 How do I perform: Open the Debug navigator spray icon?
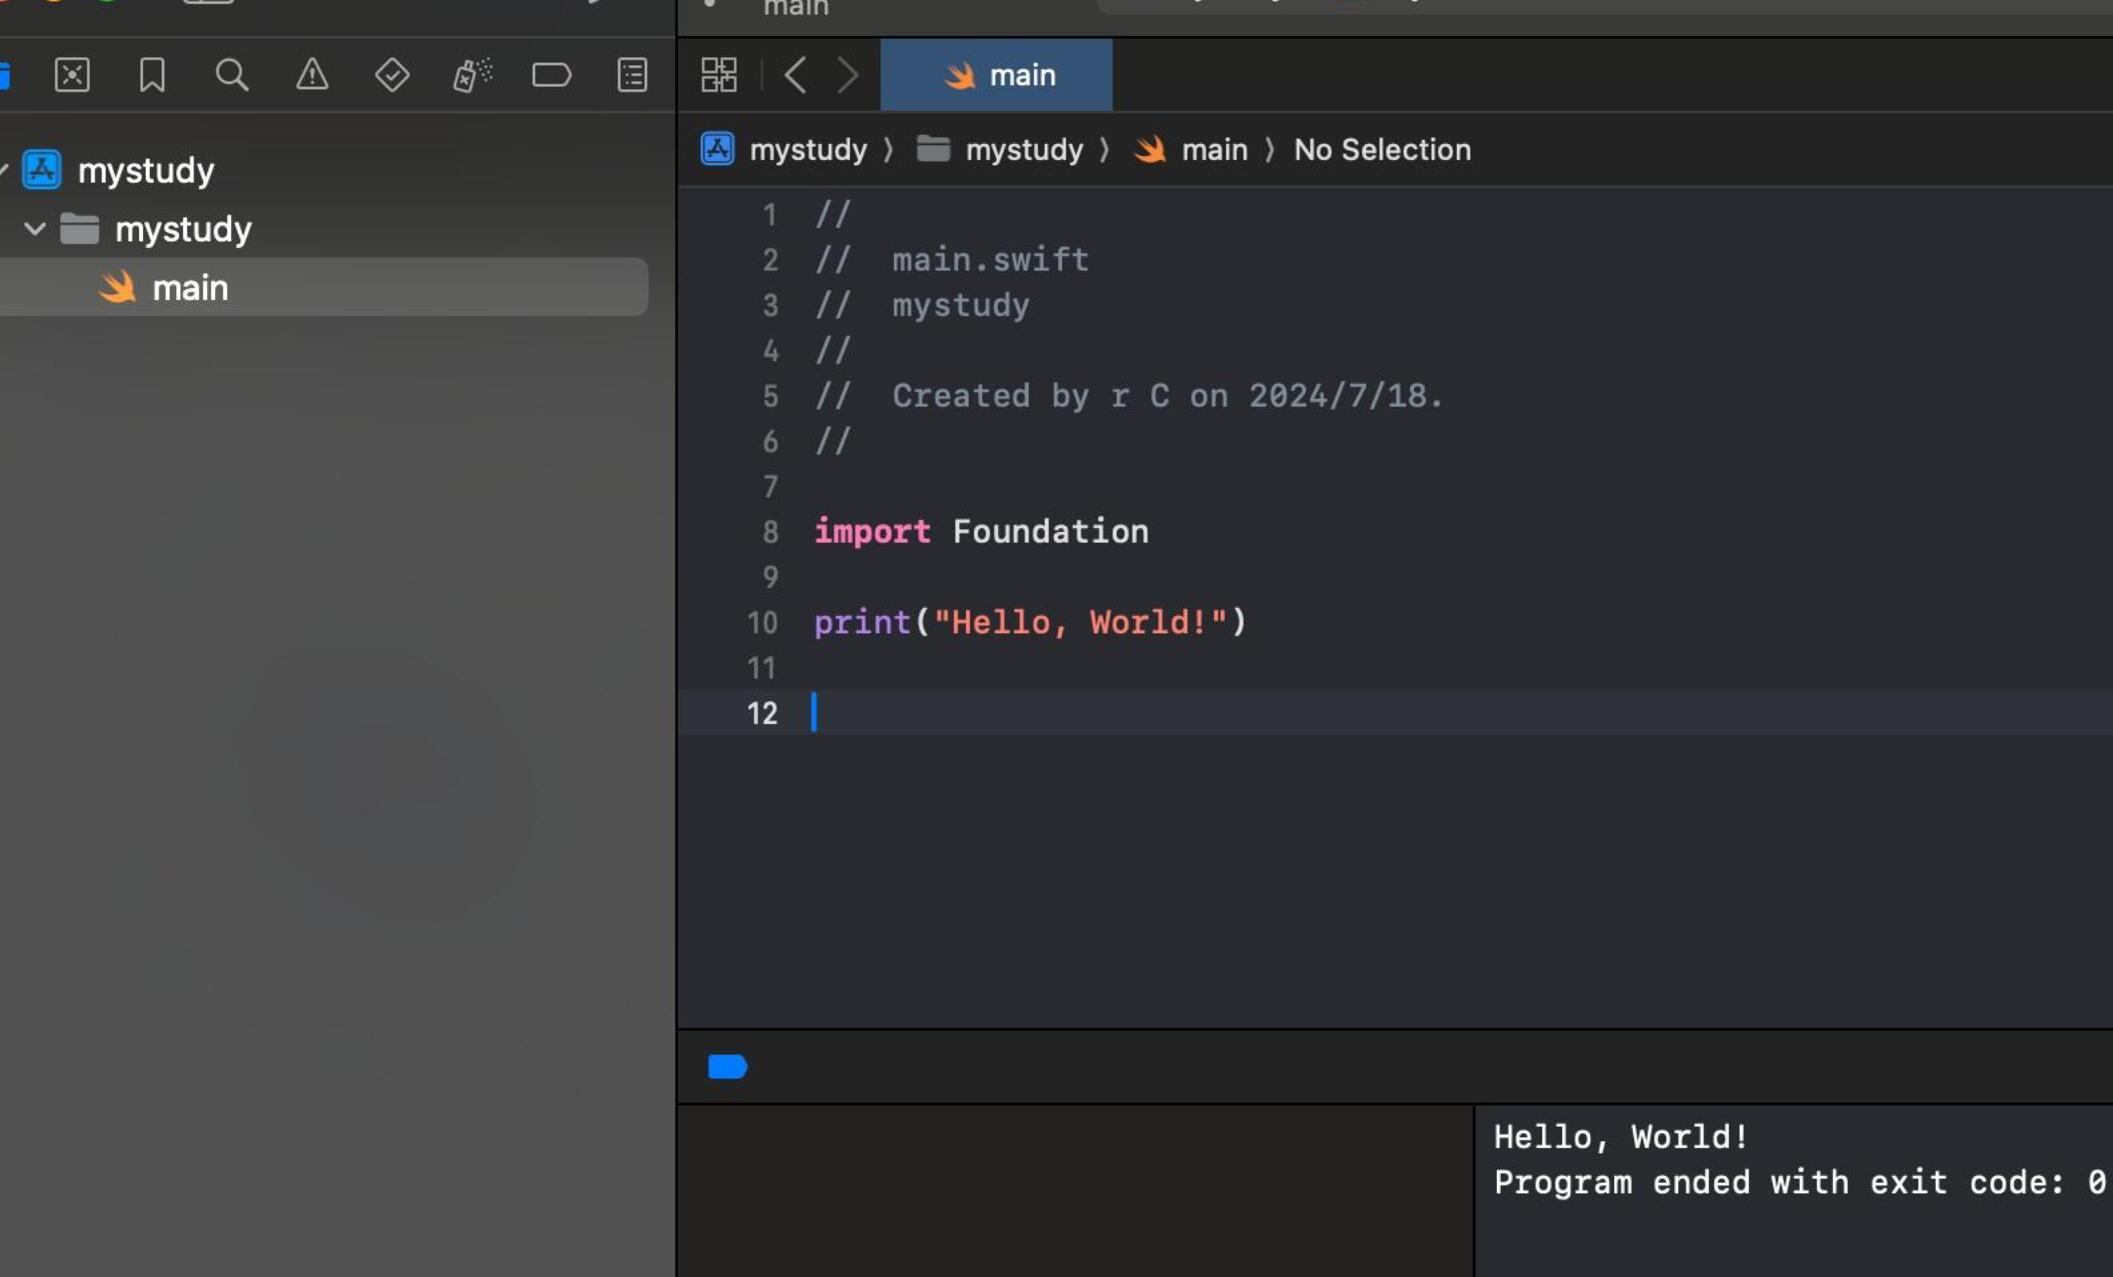[x=472, y=75]
